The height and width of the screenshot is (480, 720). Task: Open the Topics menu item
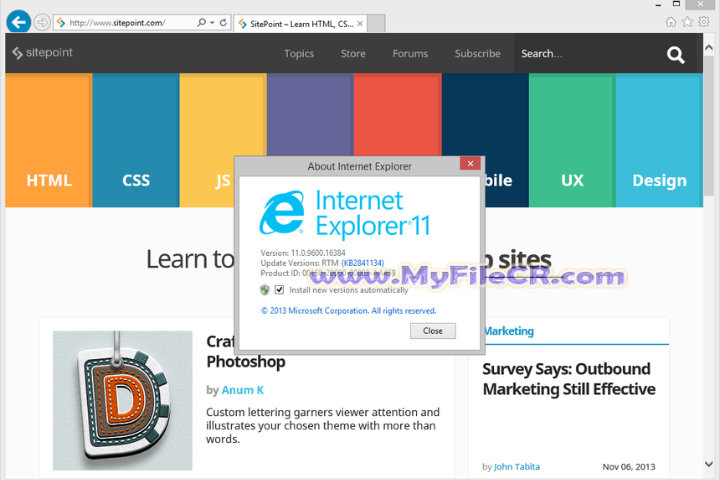299,54
